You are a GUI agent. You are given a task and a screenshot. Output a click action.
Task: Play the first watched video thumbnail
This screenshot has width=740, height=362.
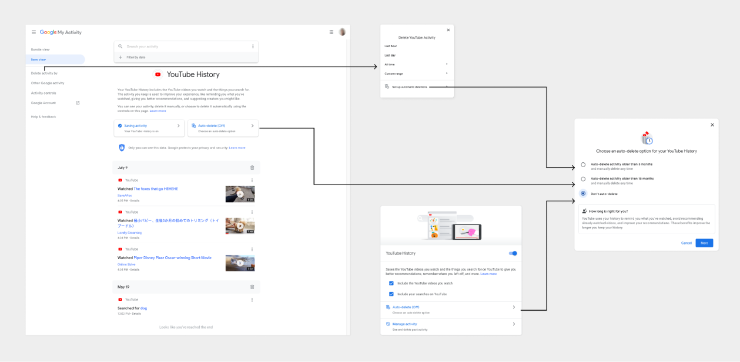tap(240, 194)
